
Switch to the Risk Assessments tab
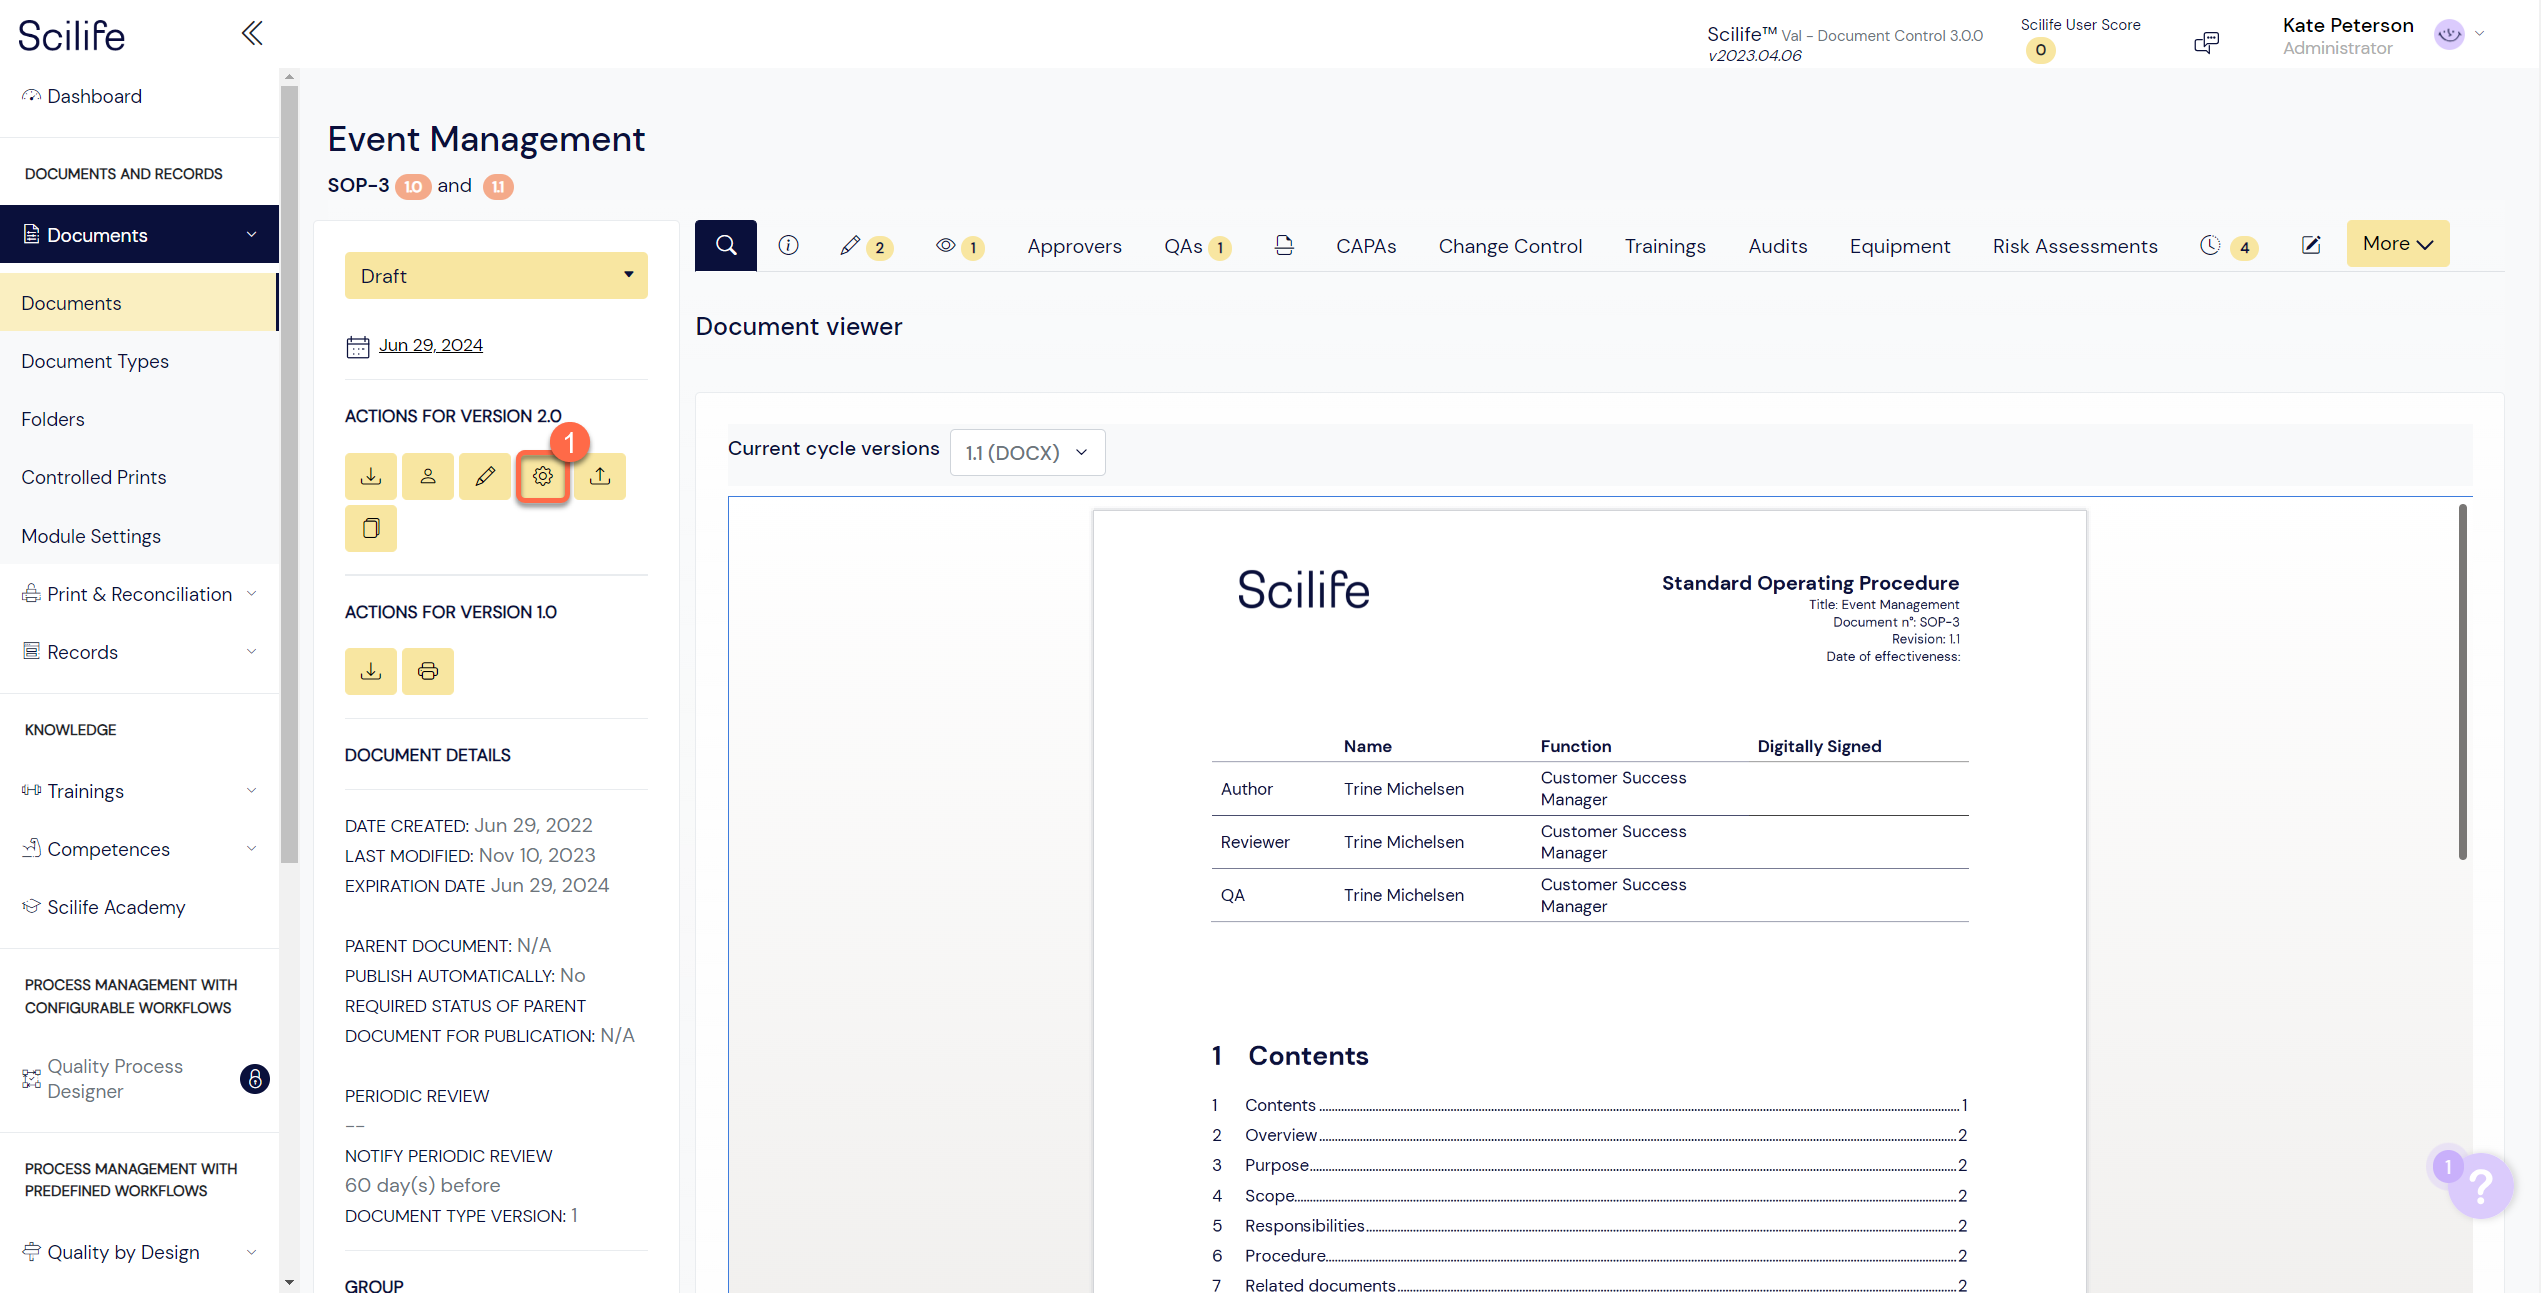pos(2074,246)
